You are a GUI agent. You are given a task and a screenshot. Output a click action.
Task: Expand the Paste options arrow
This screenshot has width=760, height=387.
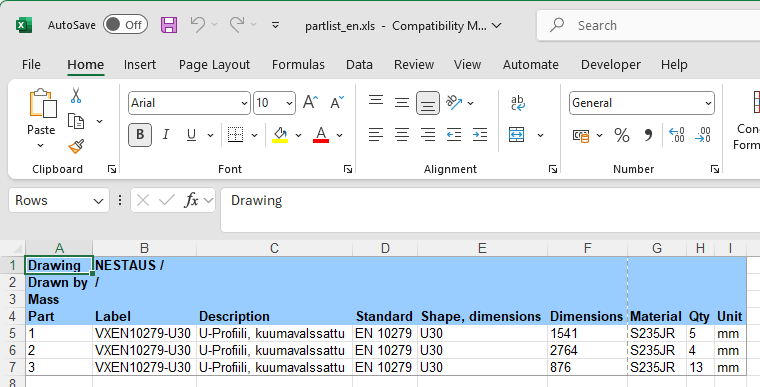[41, 145]
